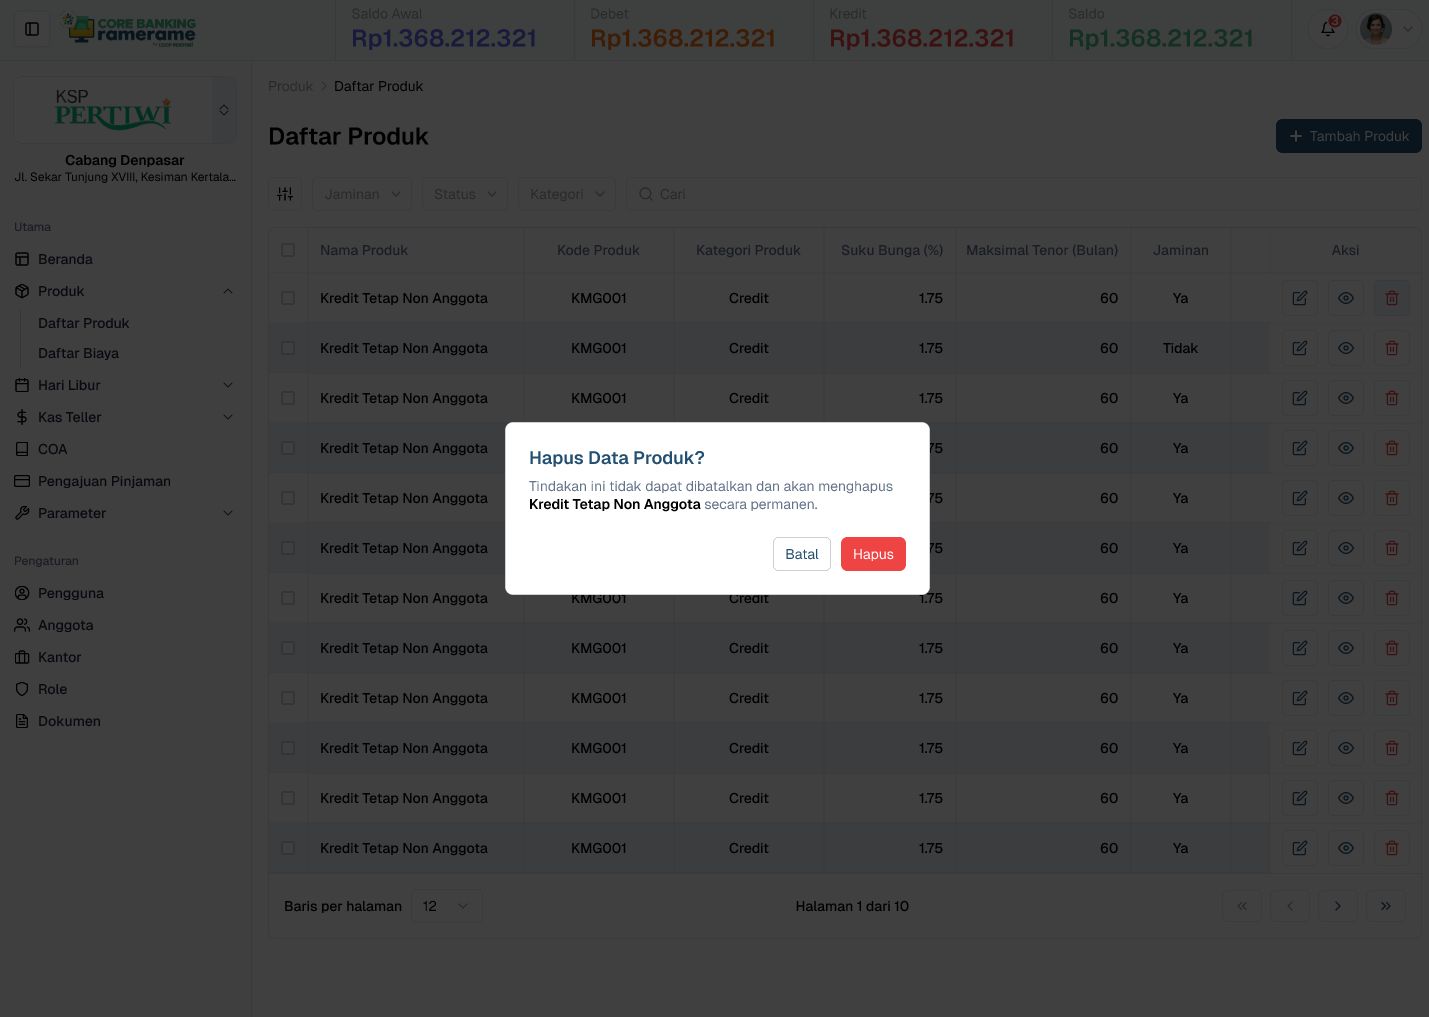Confirm deletion with the Hapus button

click(873, 553)
